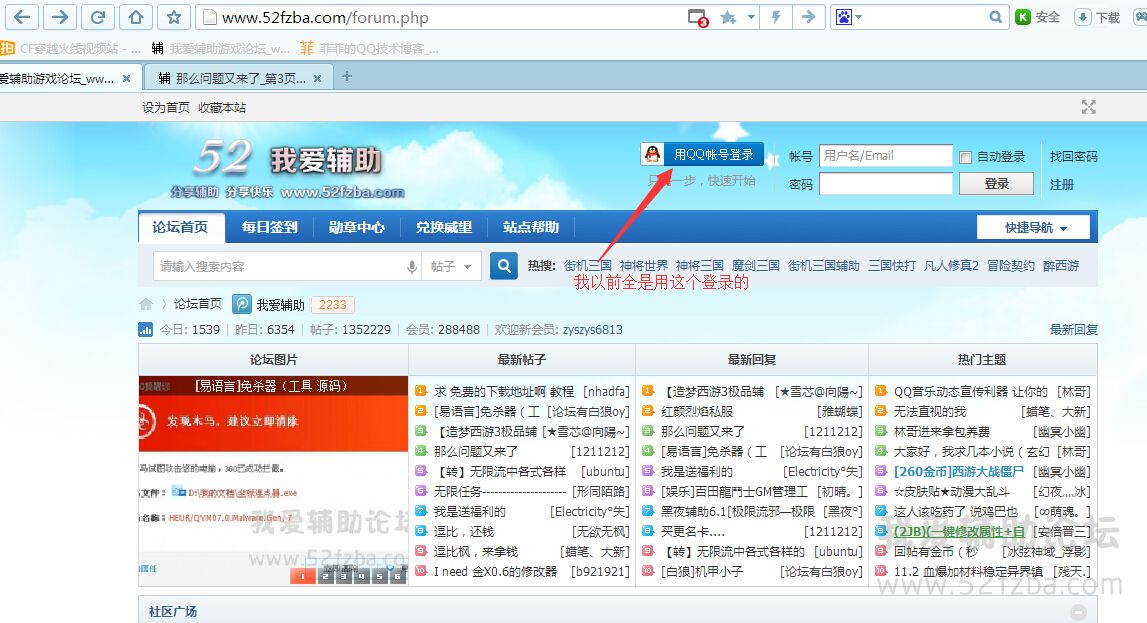Expand the 帖子 search type dropdown
Image resolution: width=1147 pixels, height=623 pixels.
pyautogui.click(x=452, y=267)
